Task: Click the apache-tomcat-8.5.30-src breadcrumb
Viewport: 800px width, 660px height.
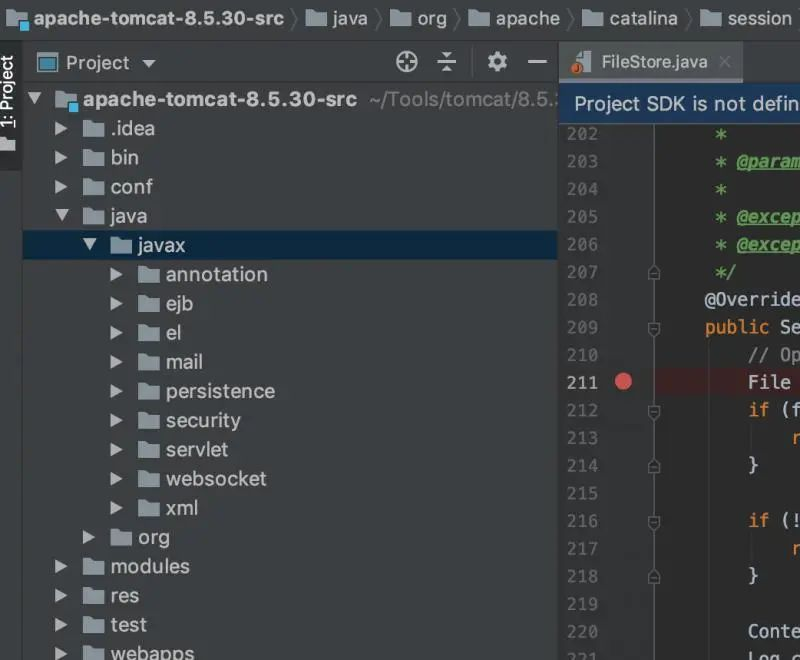Action: point(144,19)
